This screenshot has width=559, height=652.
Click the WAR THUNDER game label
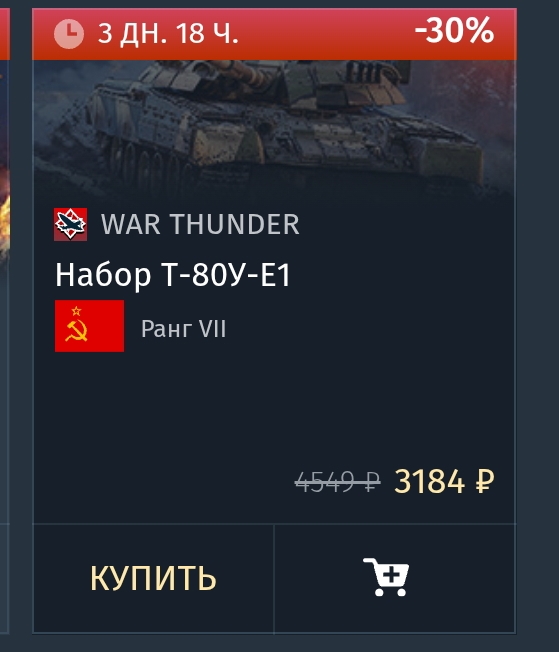pyautogui.click(x=200, y=225)
